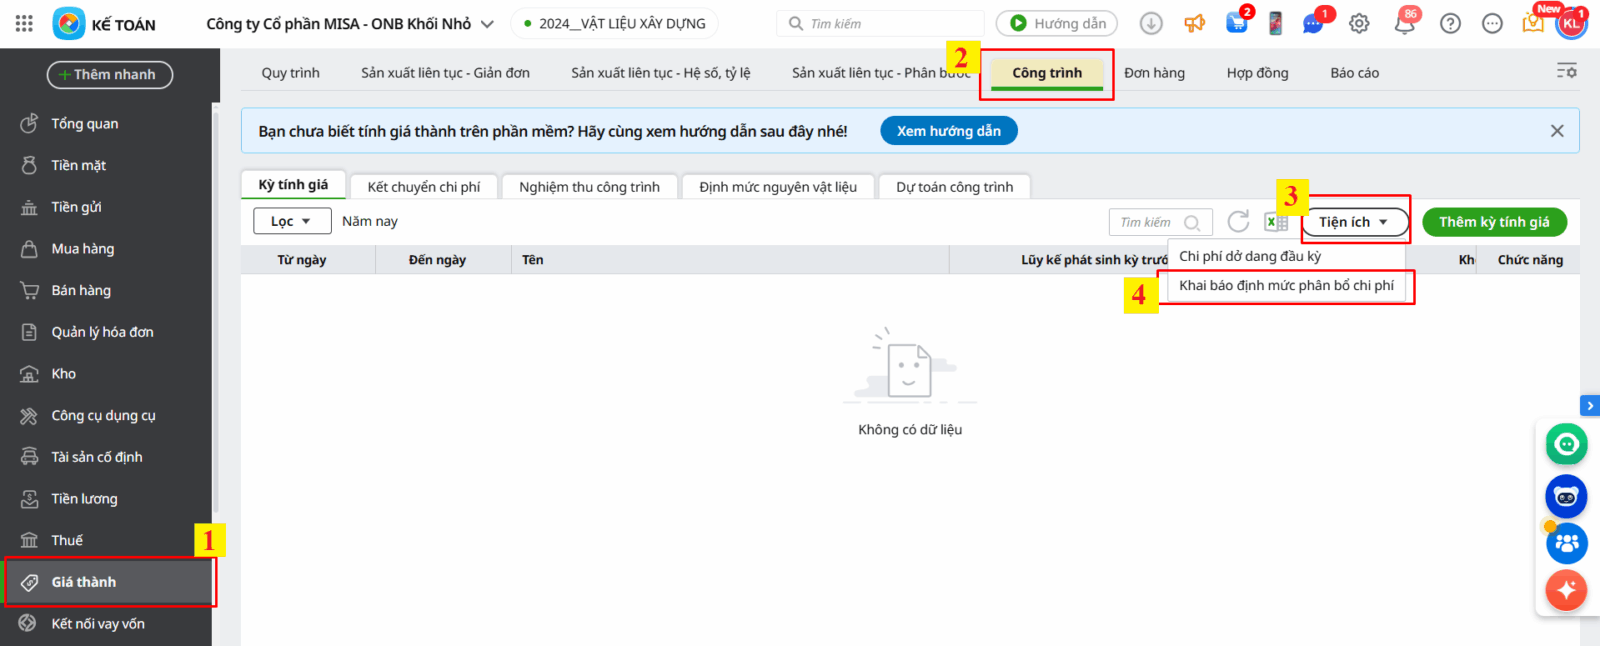Select the Định mức nguyên vật liệu sub-tab

point(778,187)
